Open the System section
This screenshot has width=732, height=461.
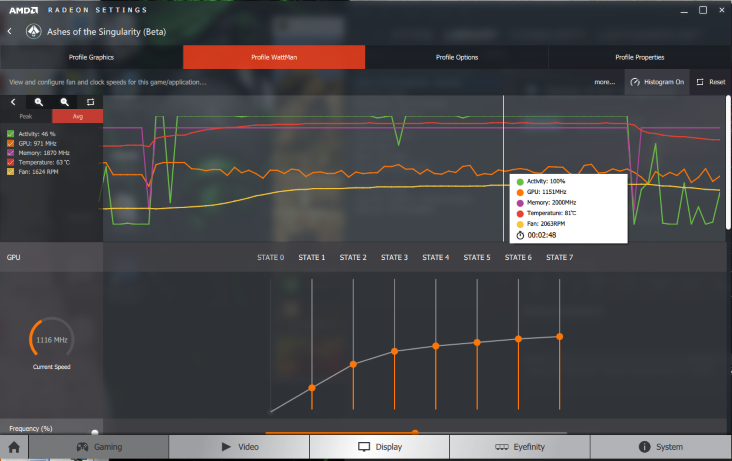[x=661, y=447]
